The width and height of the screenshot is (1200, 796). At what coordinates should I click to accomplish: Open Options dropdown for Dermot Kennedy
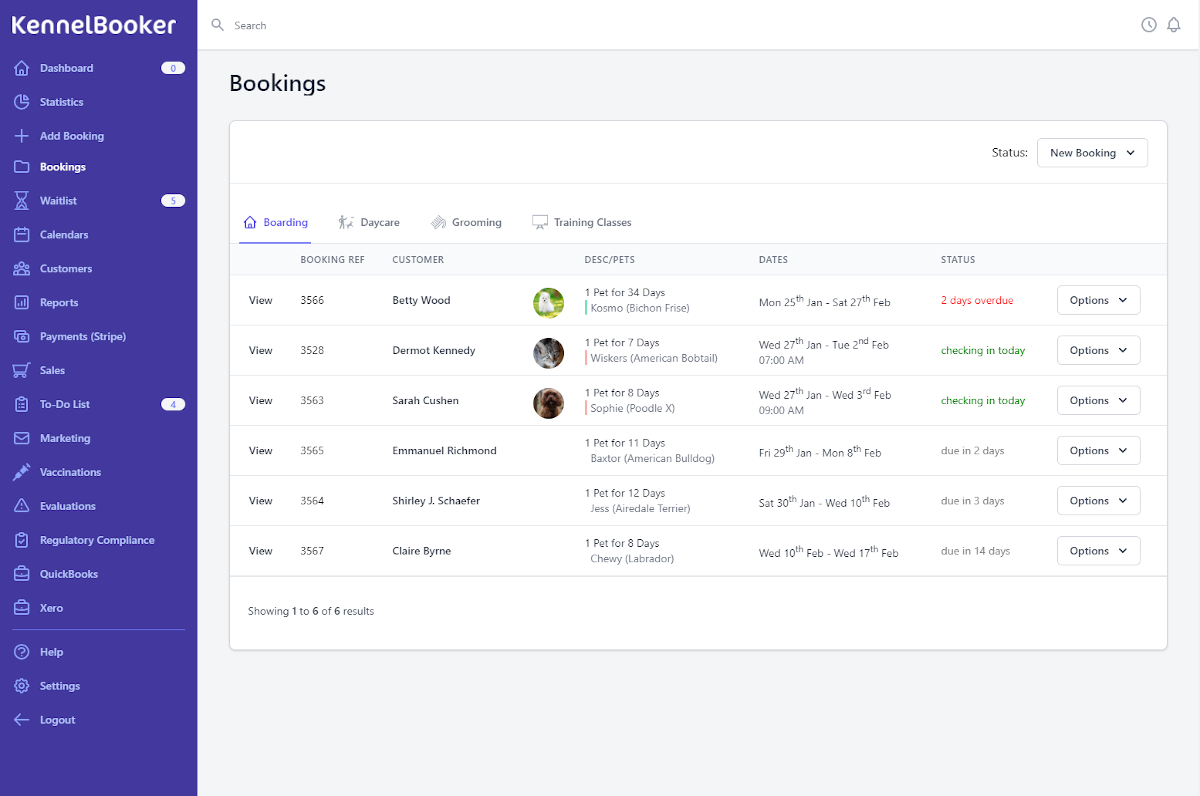[x=1098, y=350]
